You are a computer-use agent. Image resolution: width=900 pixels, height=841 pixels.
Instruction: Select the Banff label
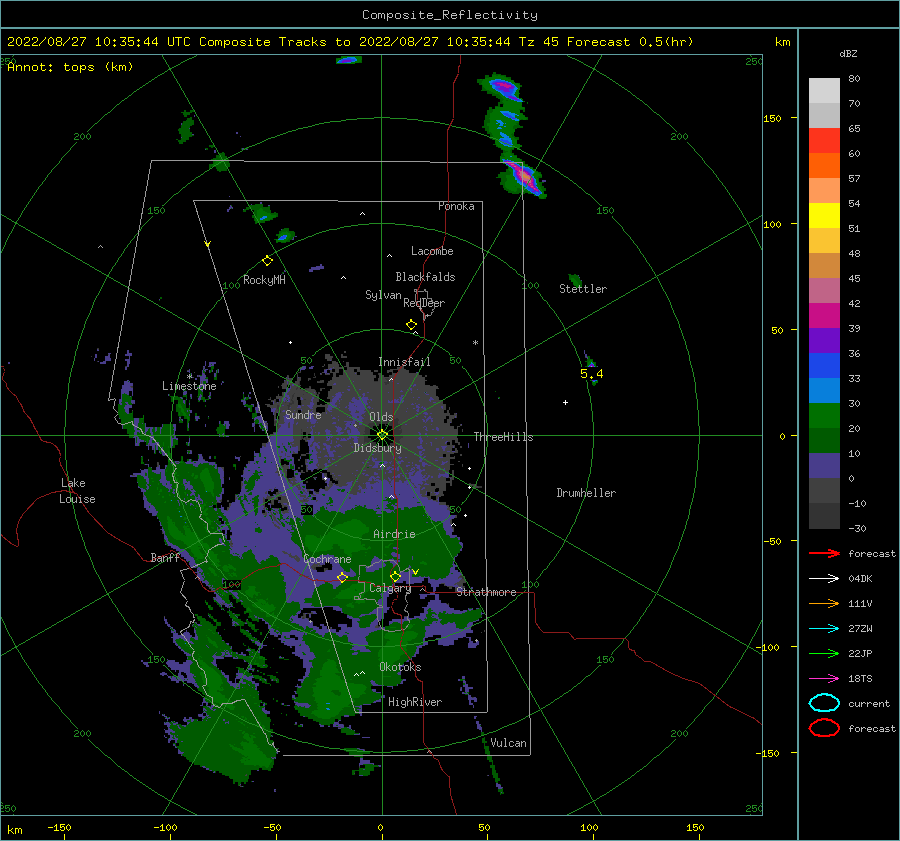pos(165,558)
